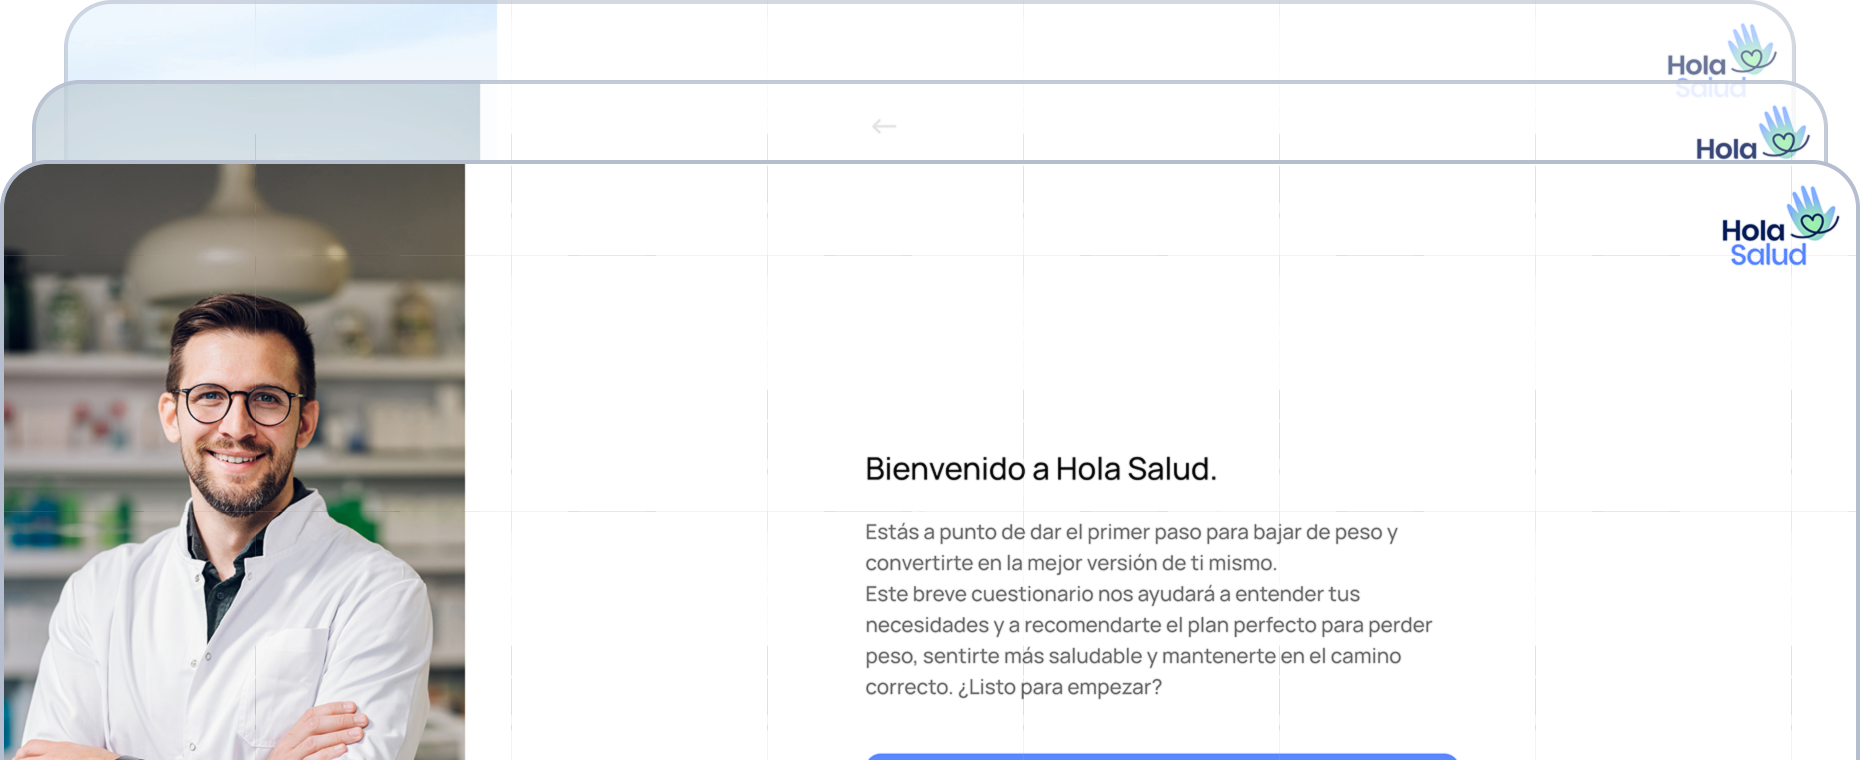This screenshot has height=760, width=1860.
Task: Click the "Bienvenido a Hola Salud." heading
Action: click(x=1040, y=469)
